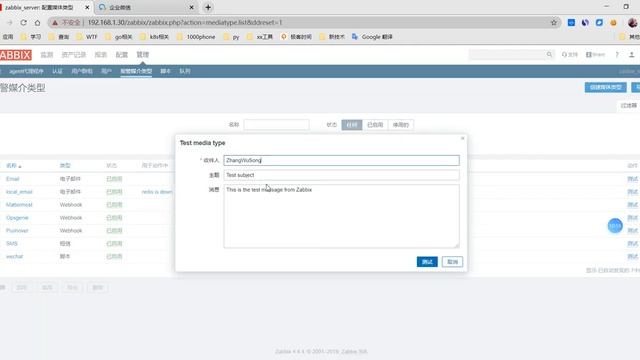The width and height of the screenshot is (640, 360).
Task: Click the dark blue crescent extension icon
Action: 585,22
